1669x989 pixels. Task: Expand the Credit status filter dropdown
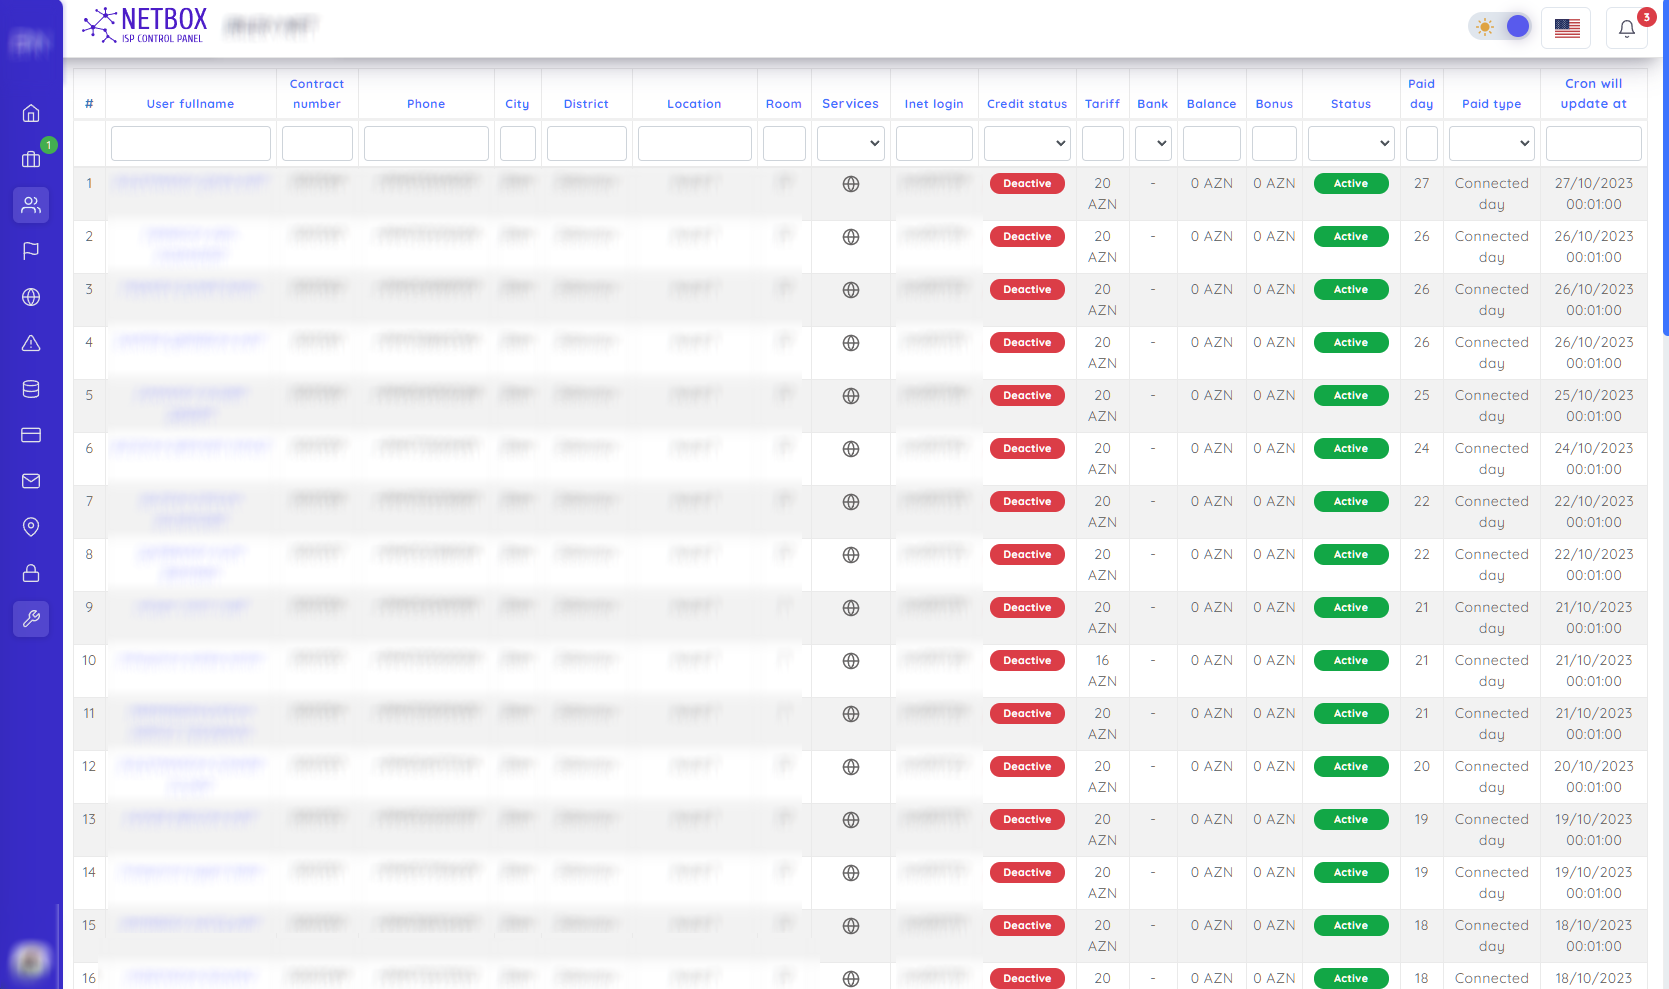1027,143
